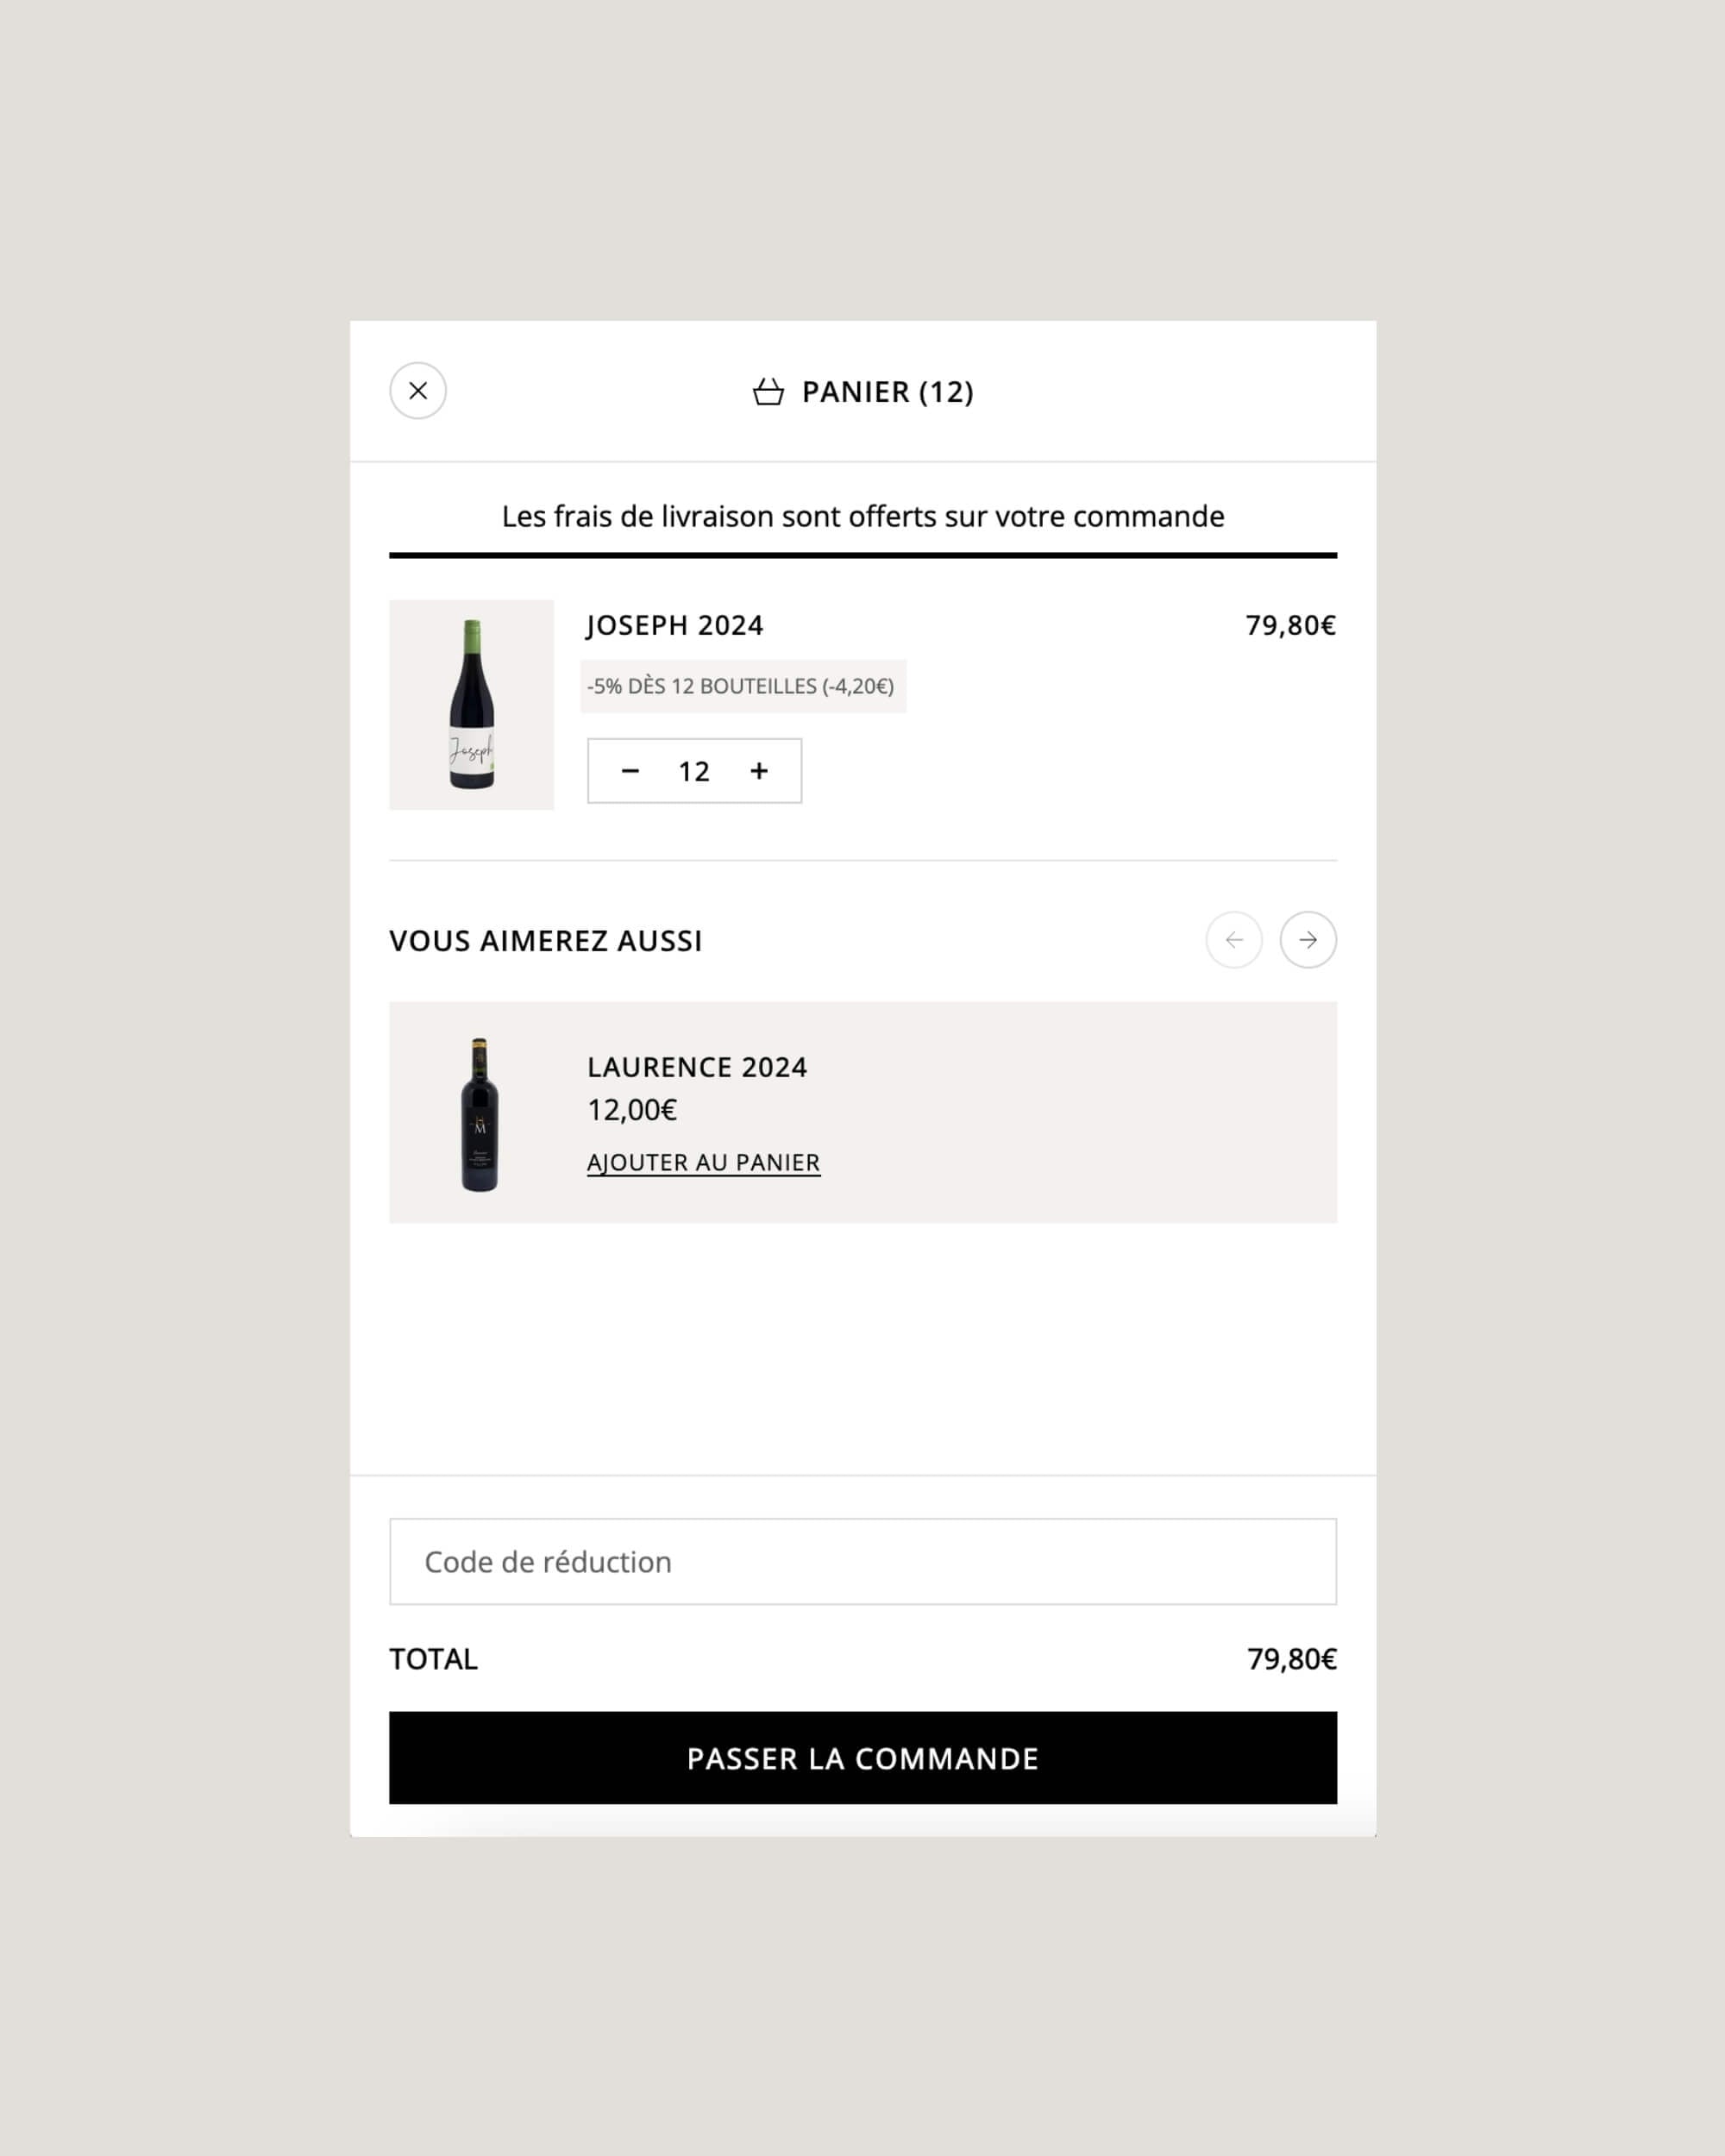1725x2156 pixels.
Task: Click the Passer La Commande button
Action: (862, 1758)
